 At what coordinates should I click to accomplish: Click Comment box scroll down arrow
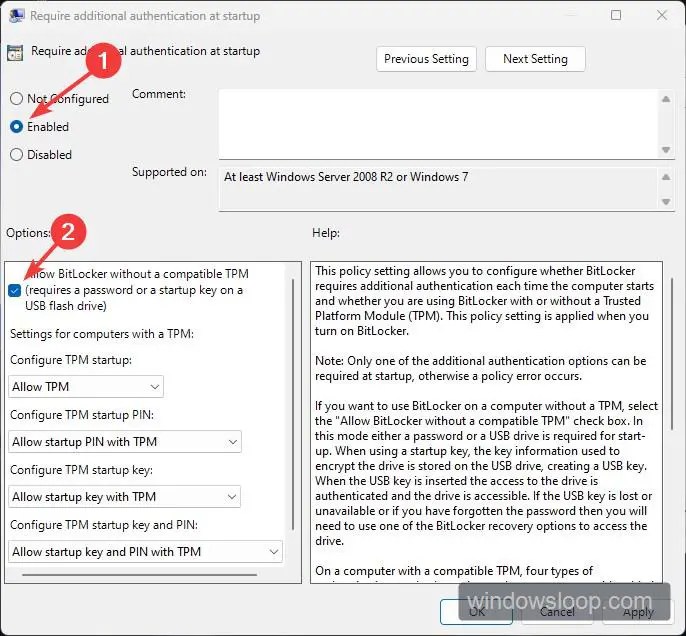666,150
